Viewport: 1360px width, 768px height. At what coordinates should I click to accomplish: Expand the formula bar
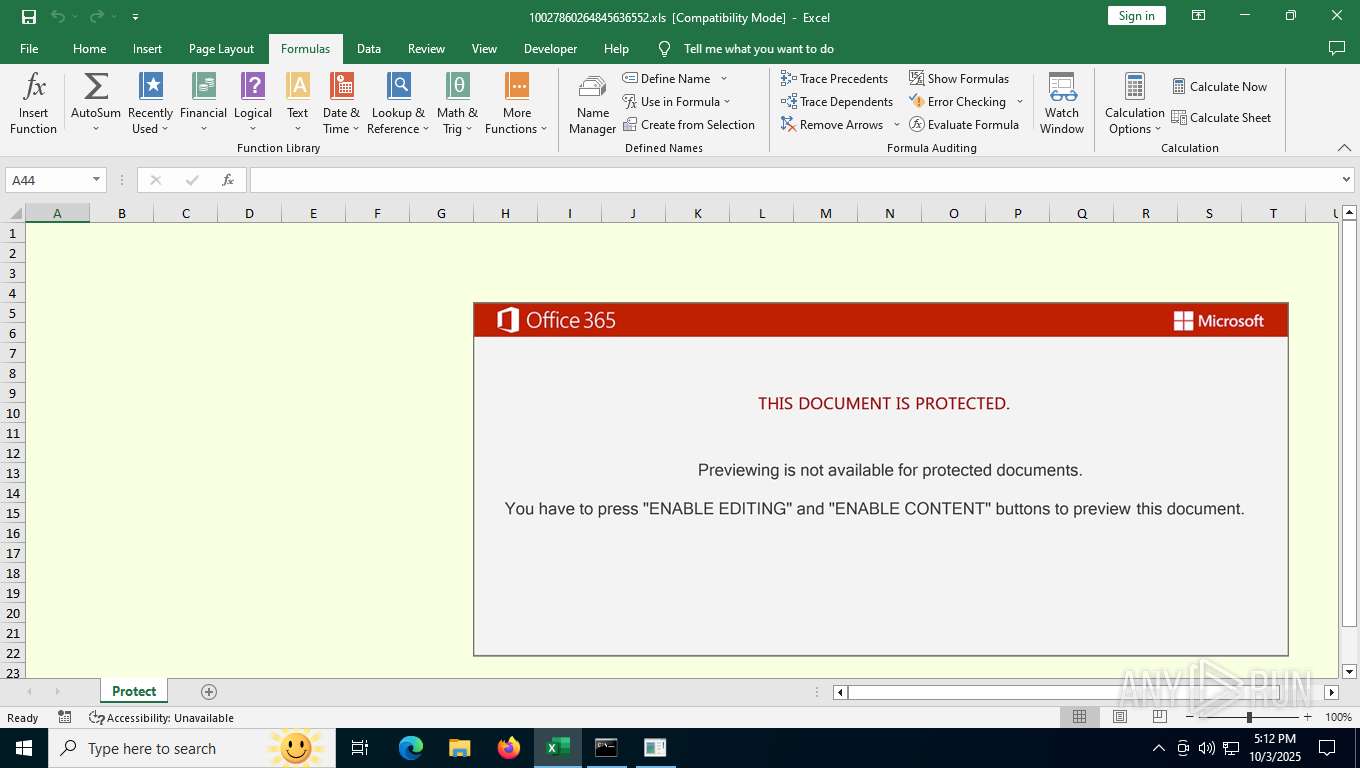click(1346, 180)
